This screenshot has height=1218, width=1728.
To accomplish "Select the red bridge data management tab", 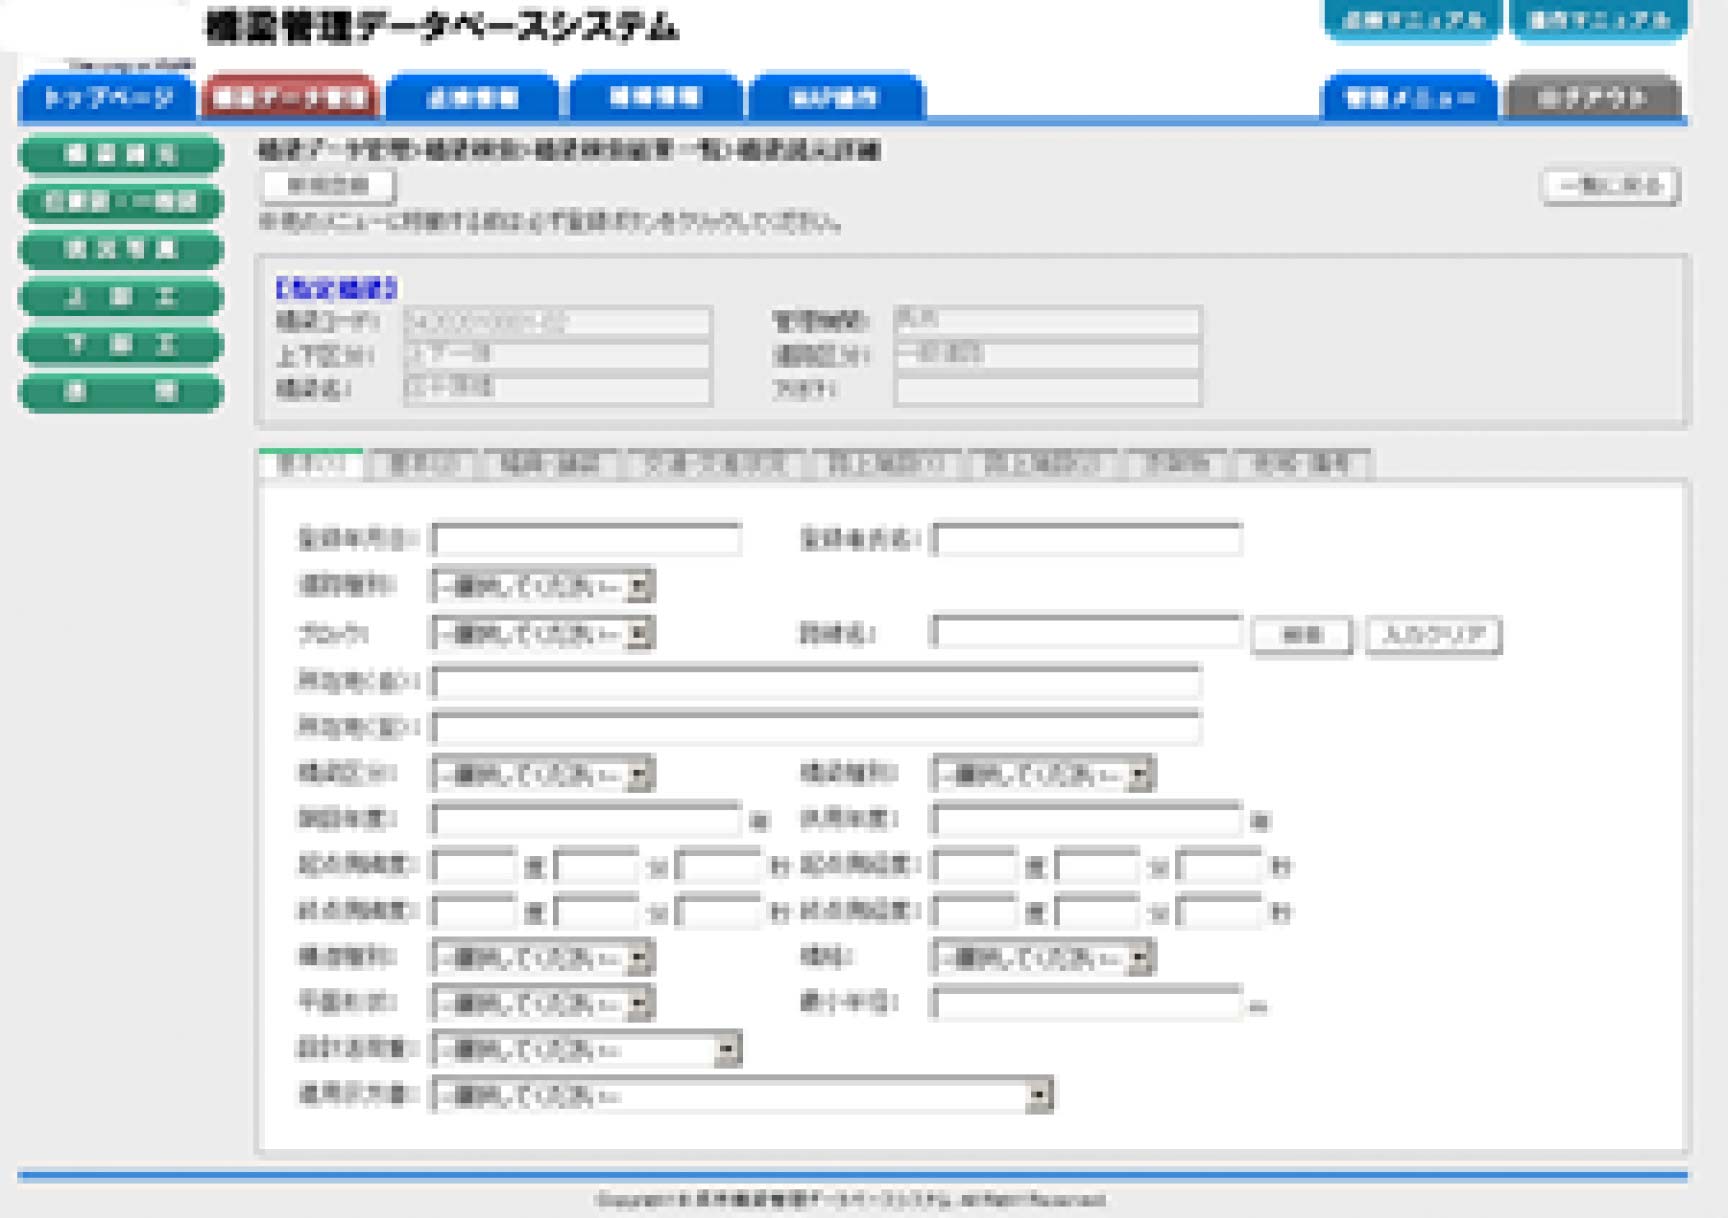I will pos(291,98).
